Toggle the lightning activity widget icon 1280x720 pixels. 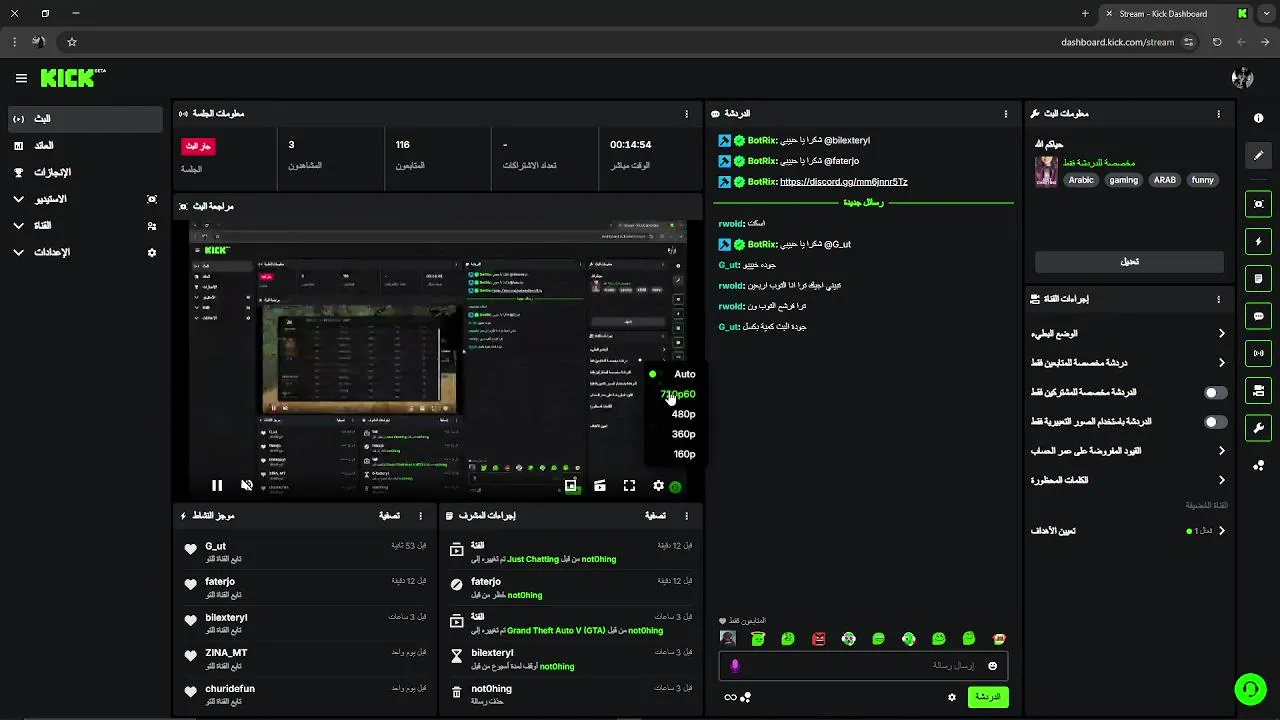(1258, 241)
